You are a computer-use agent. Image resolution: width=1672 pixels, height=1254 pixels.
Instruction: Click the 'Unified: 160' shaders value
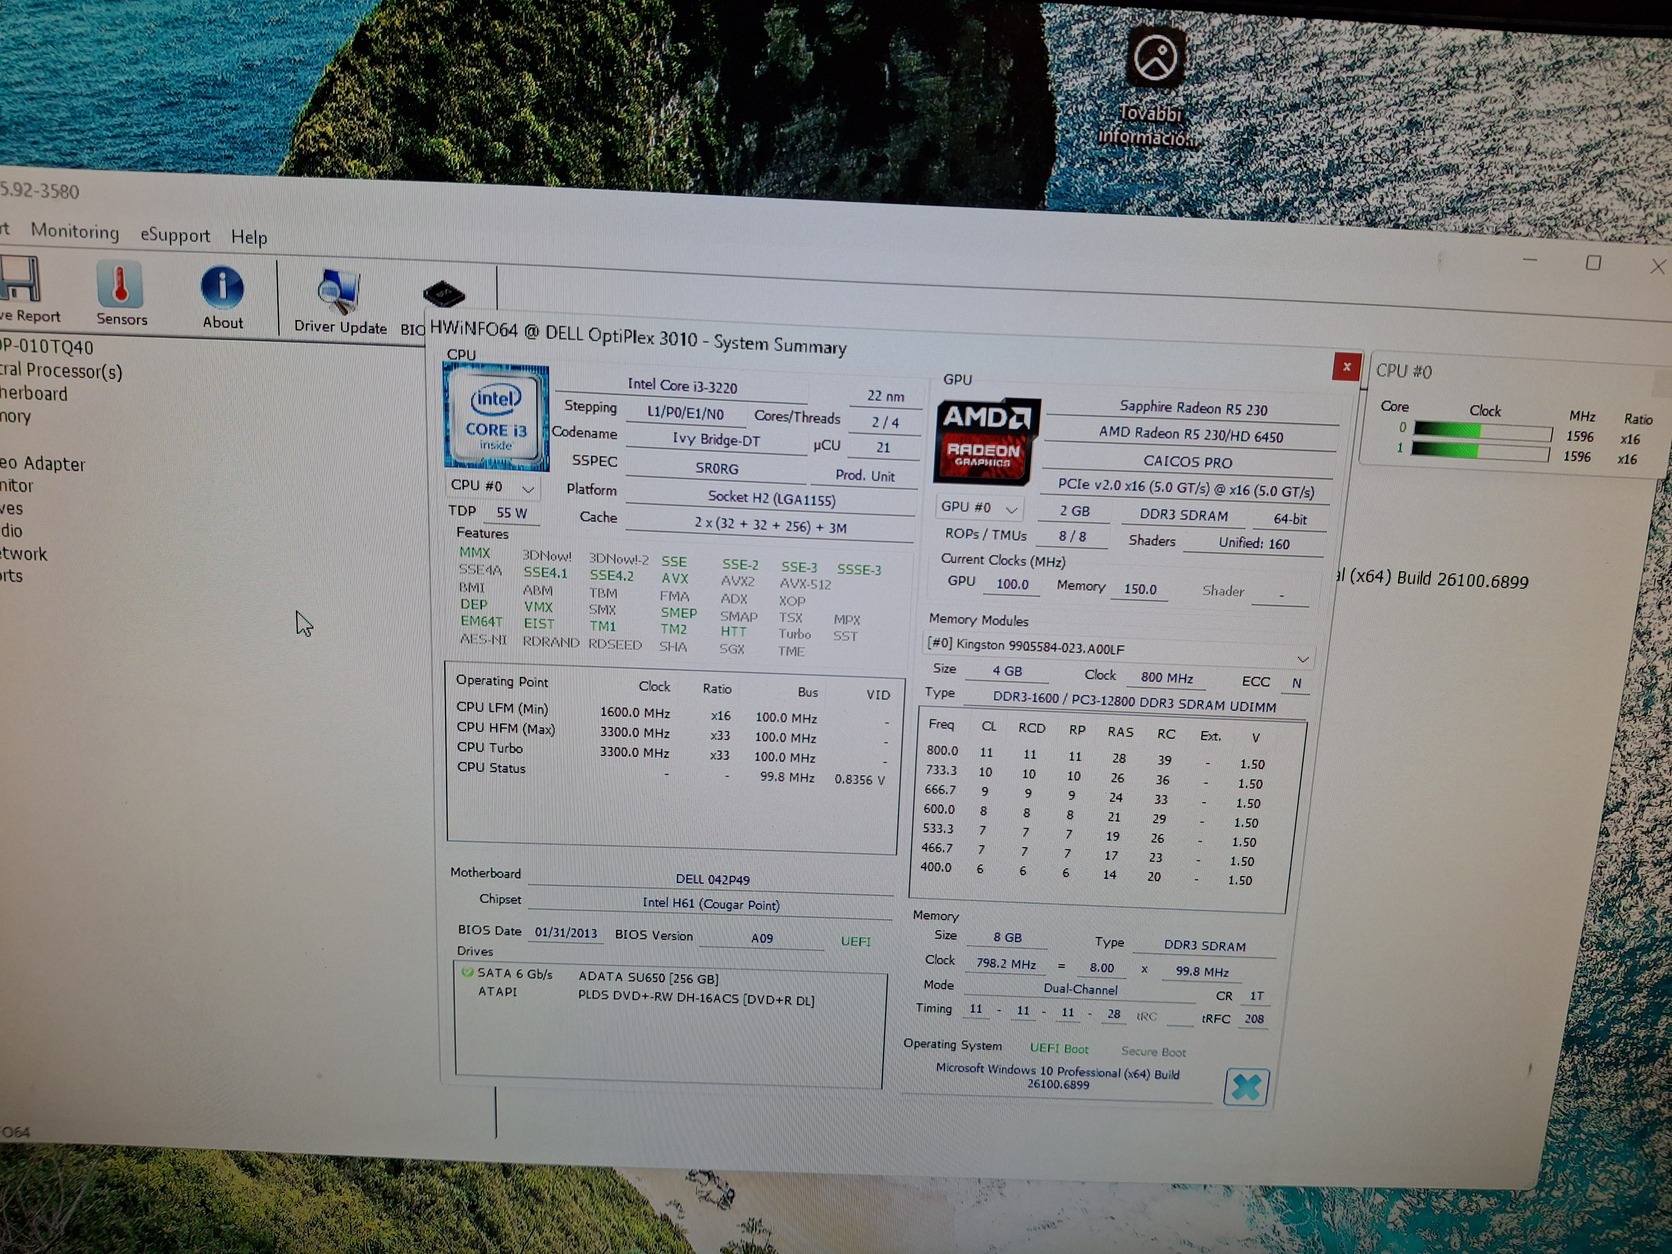(x=1254, y=543)
